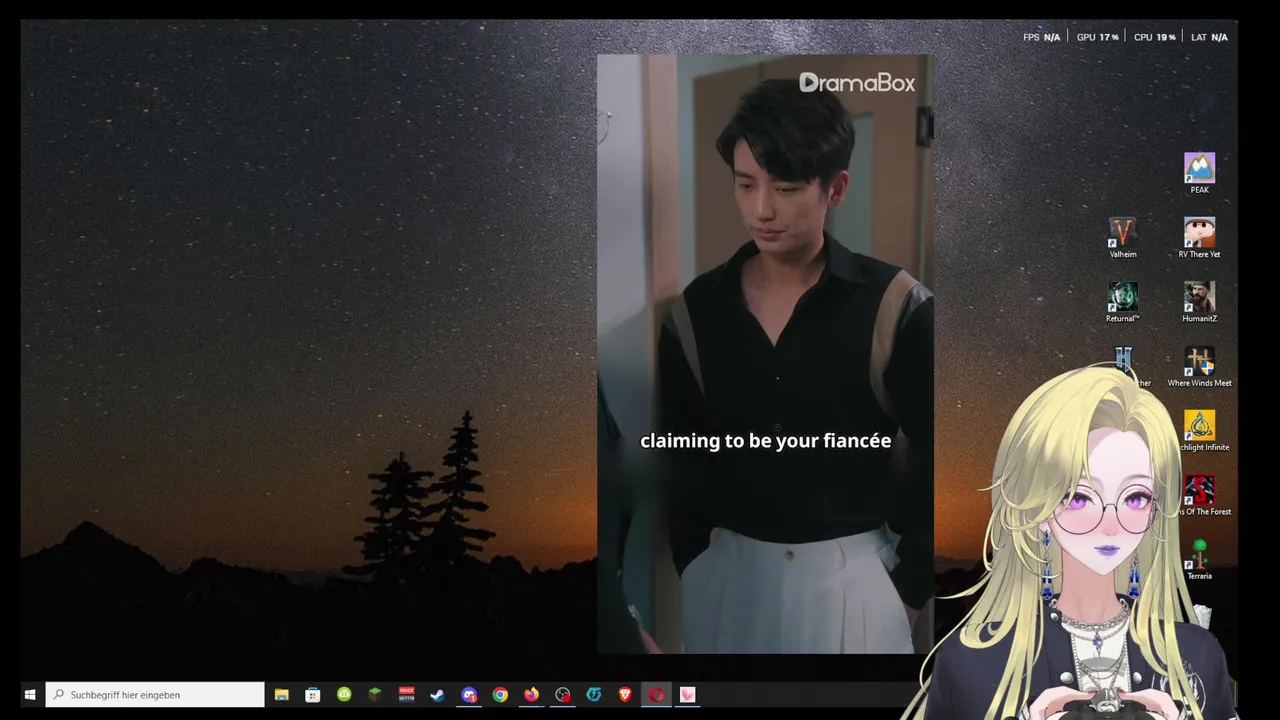
Task: Click the 'Suchbegriff hier eingeben' search box
Action: (x=155, y=694)
